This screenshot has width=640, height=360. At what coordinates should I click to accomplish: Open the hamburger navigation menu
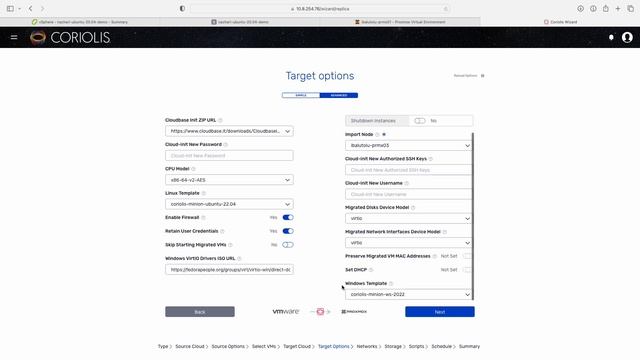point(14,37)
